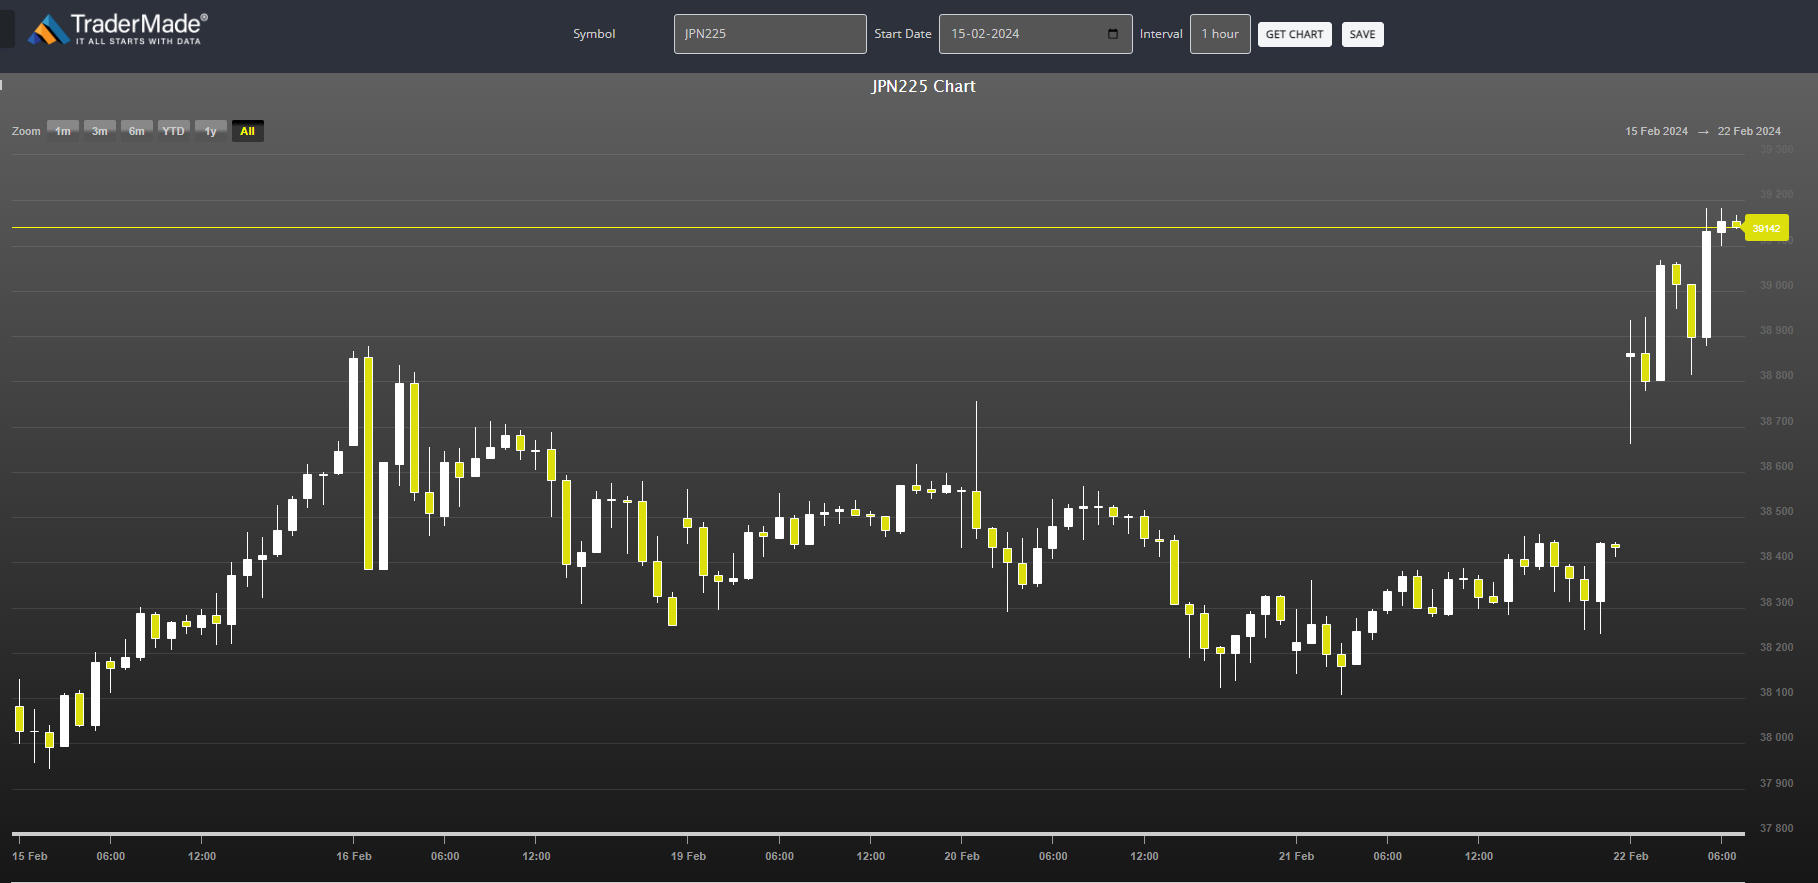This screenshot has height=883, width=1818.
Task: Click the Symbol label text
Action: [x=594, y=34]
